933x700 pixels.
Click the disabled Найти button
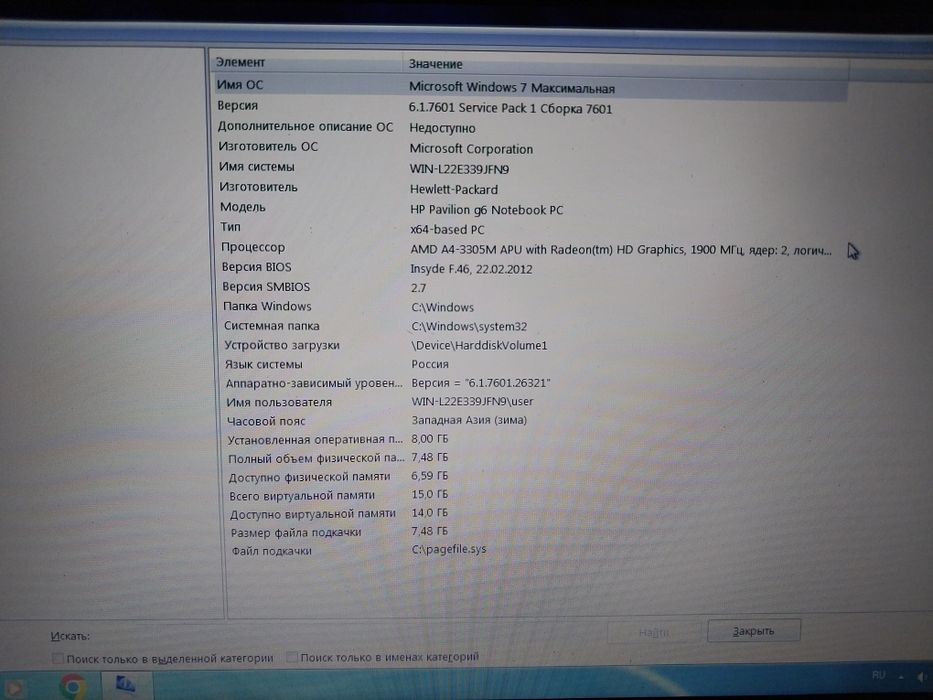[654, 632]
